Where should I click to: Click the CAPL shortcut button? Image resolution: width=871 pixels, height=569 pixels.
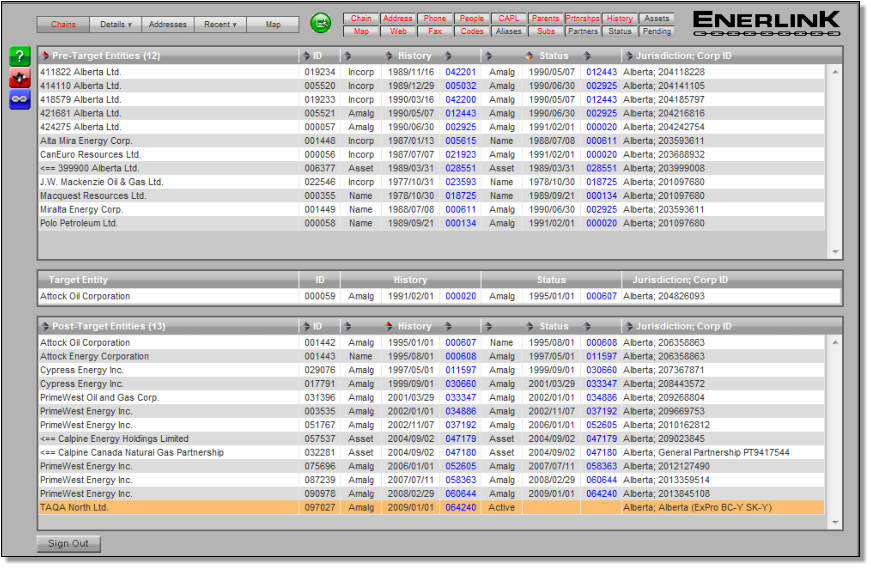point(508,18)
